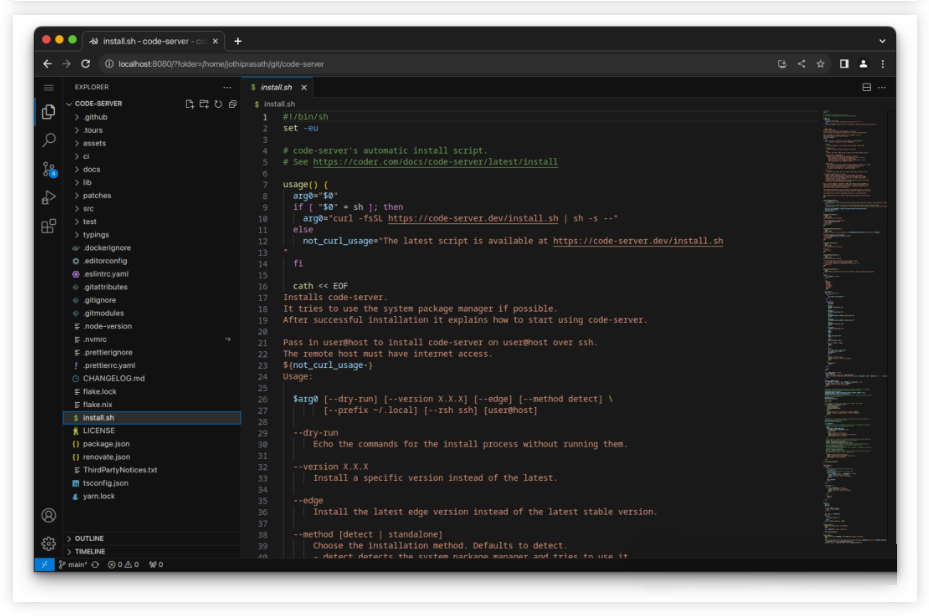Expand the OUTLINE section
Image resolution: width=929 pixels, height=616 pixels.
tap(89, 538)
